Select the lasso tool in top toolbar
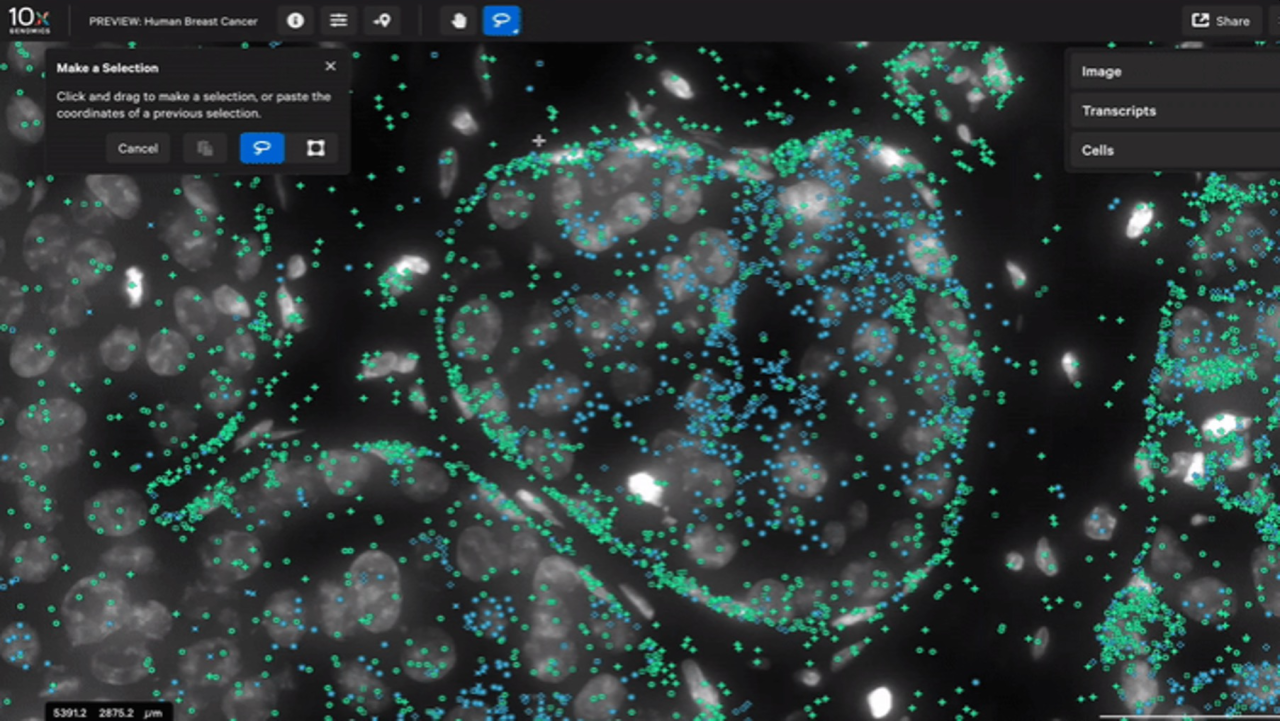 tap(502, 20)
